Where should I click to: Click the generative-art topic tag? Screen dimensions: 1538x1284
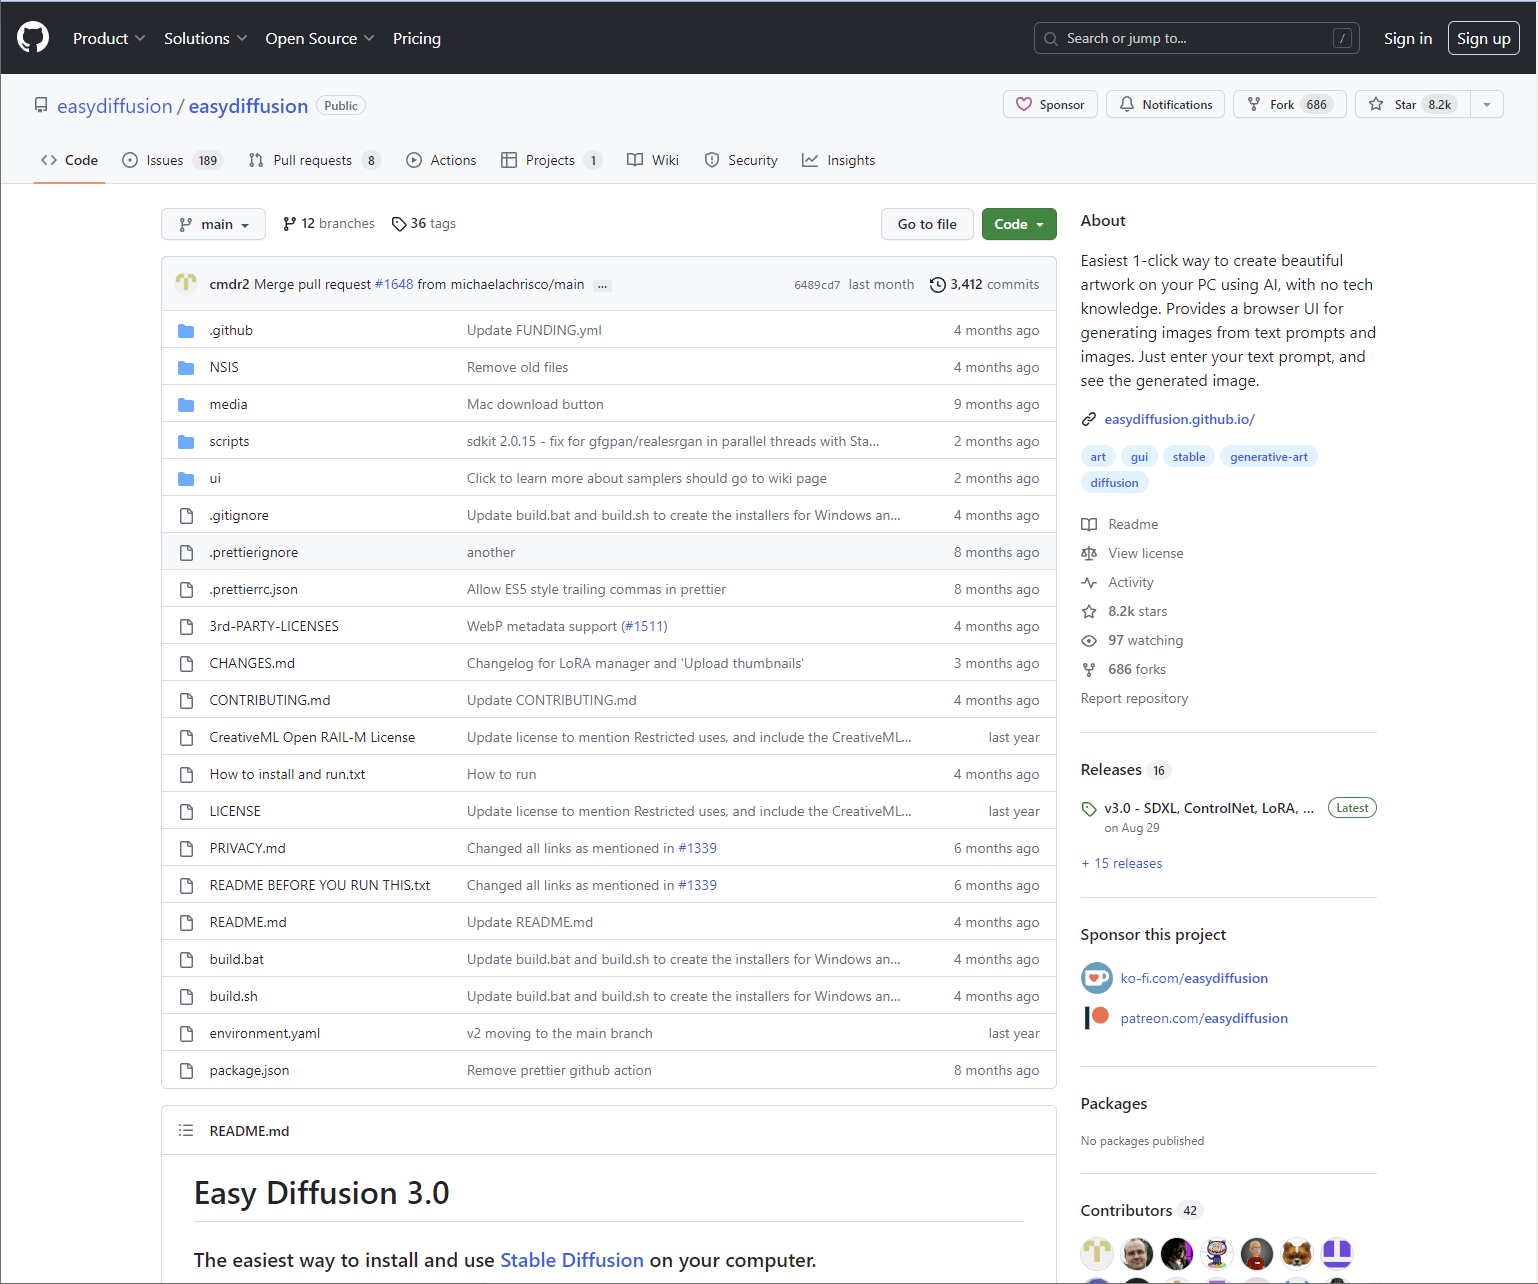tap(1269, 457)
